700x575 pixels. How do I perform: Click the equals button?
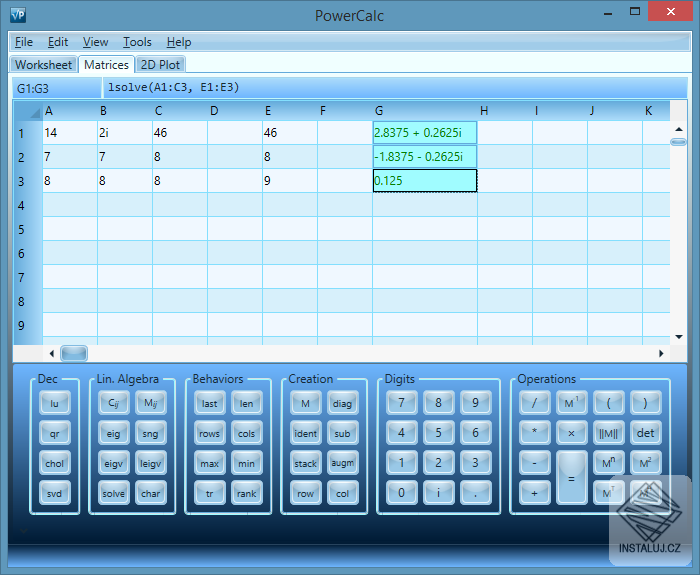571,478
